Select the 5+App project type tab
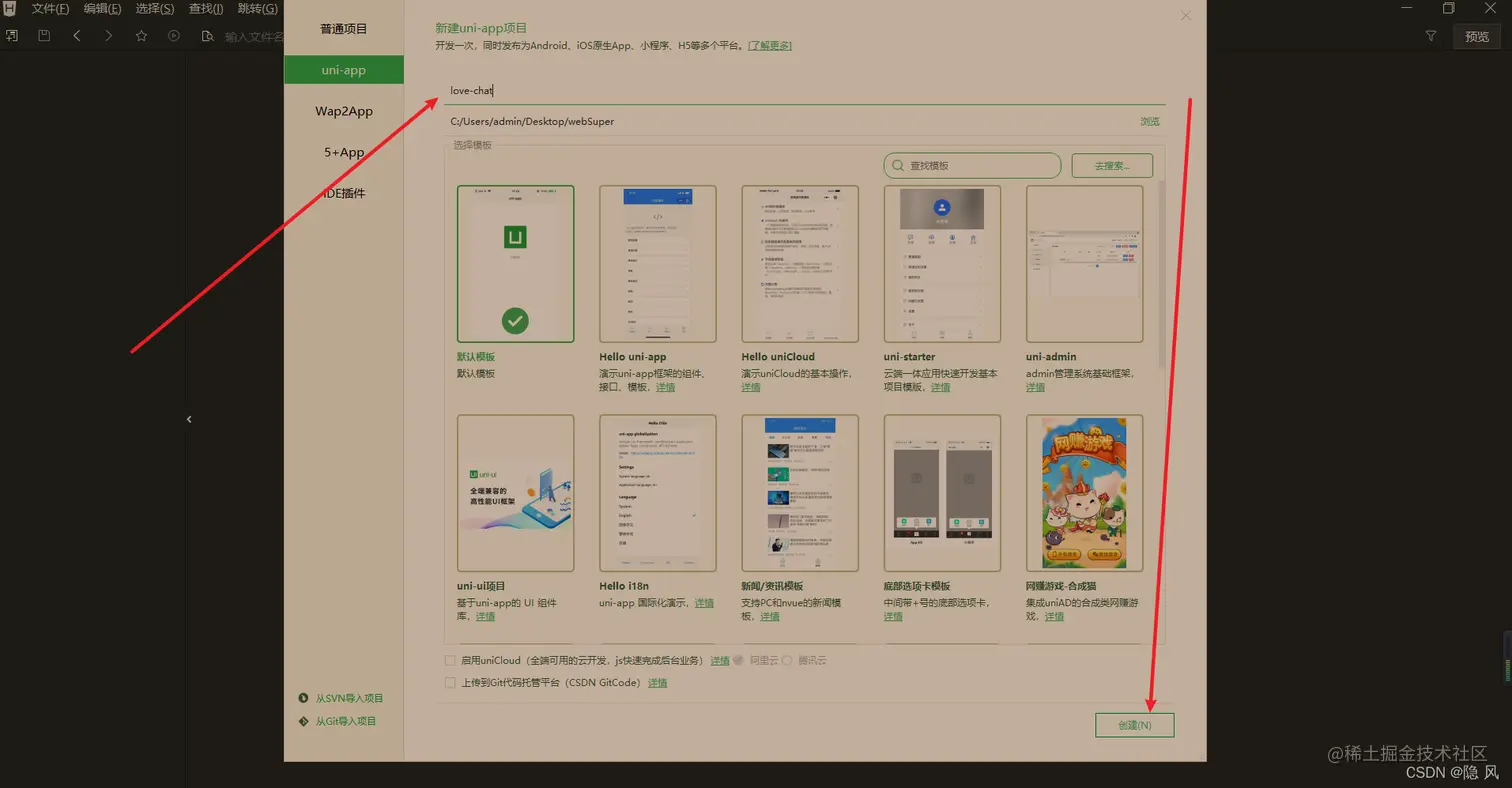This screenshot has width=1512, height=788. click(x=344, y=152)
